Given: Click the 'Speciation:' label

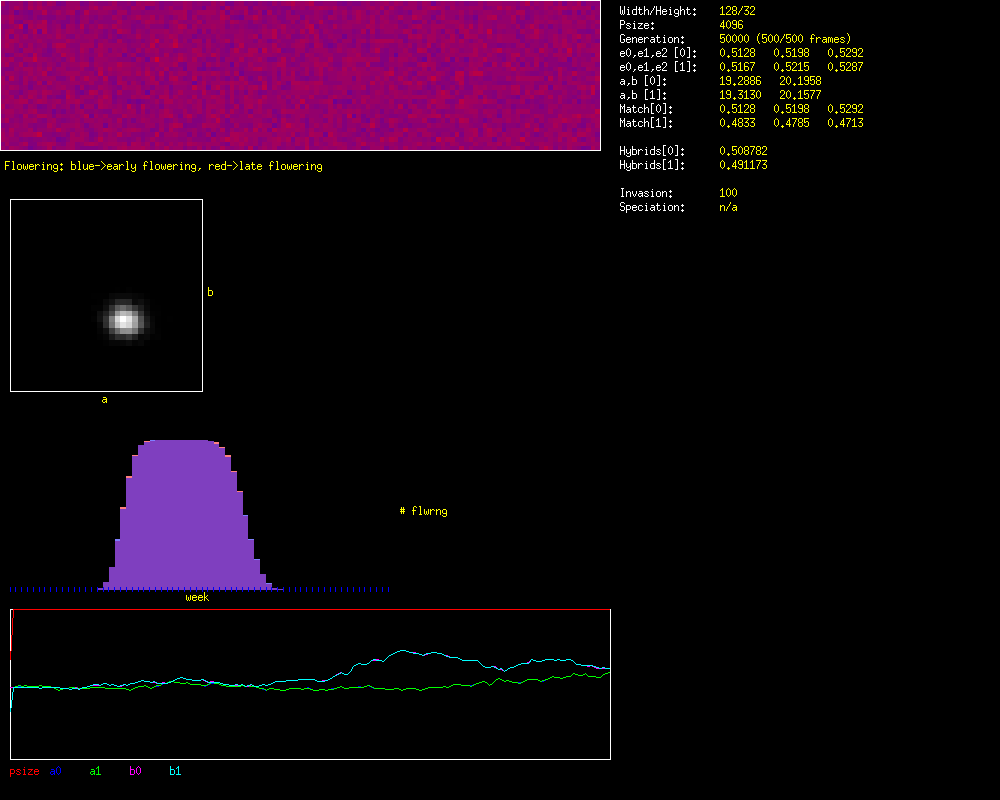Looking at the screenshot, I should pos(652,208).
